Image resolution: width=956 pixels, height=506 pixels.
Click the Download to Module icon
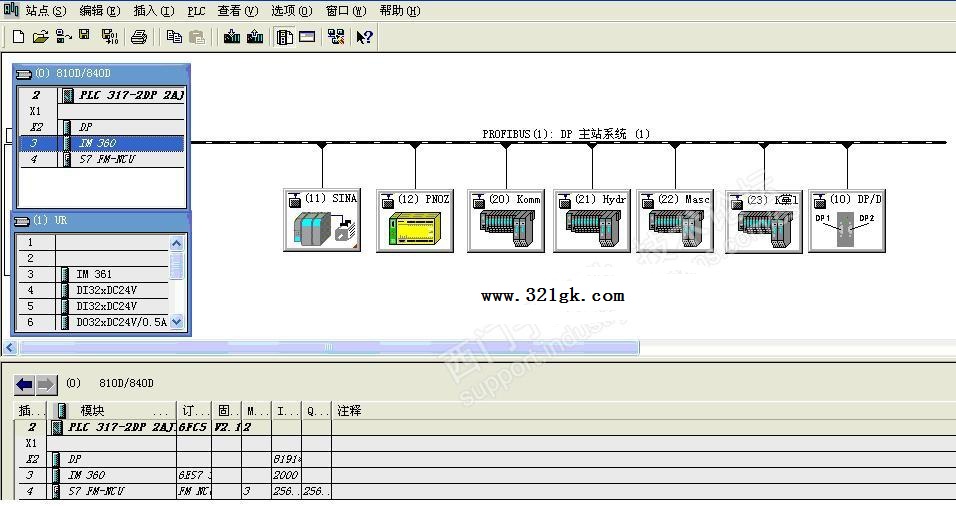click(x=232, y=37)
